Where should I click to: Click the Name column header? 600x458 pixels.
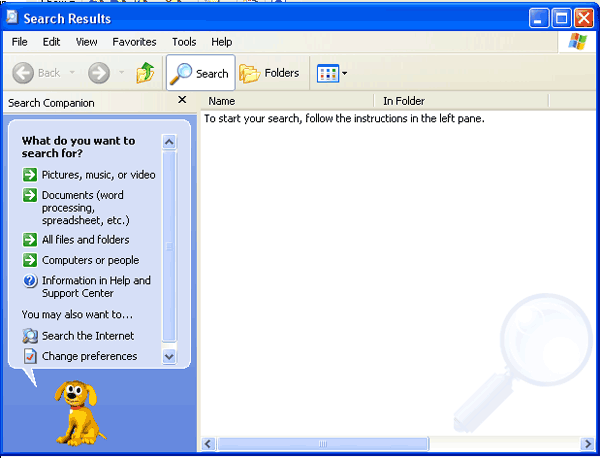coord(288,101)
